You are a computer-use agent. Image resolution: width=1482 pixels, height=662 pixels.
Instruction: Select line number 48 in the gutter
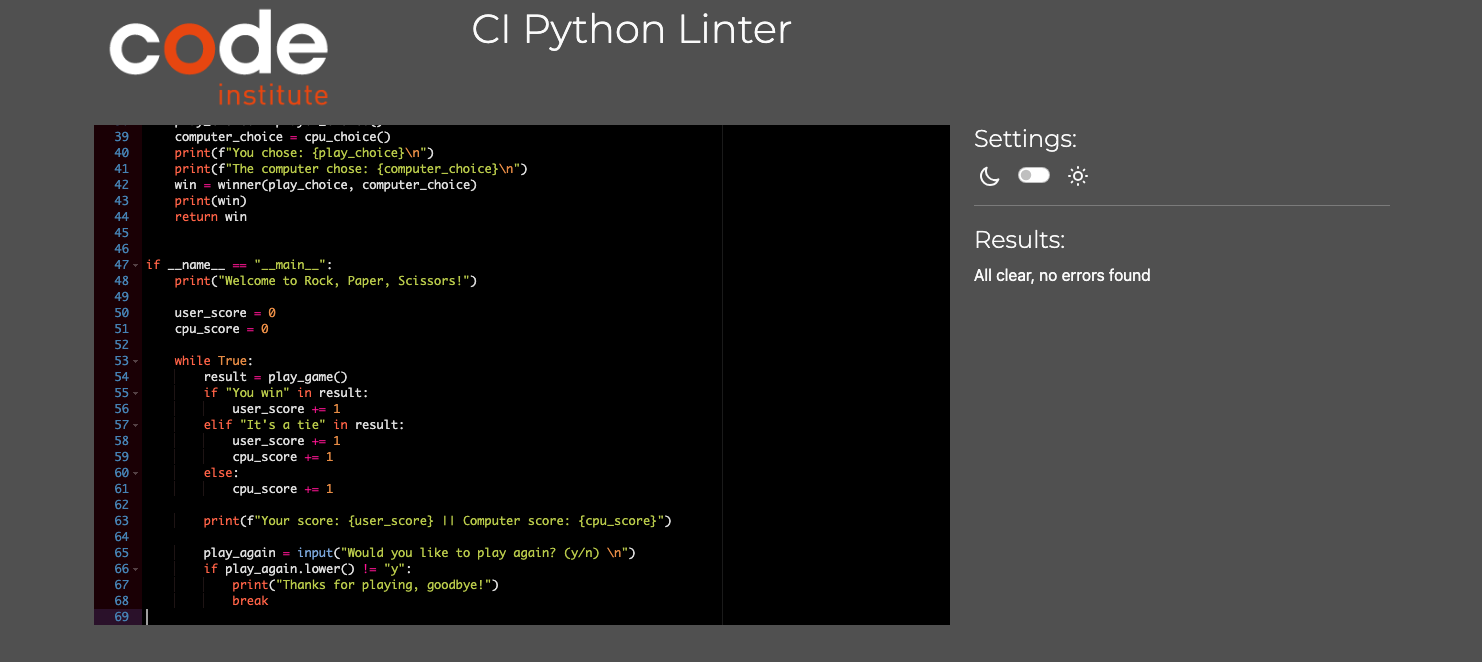tap(121, 280)
